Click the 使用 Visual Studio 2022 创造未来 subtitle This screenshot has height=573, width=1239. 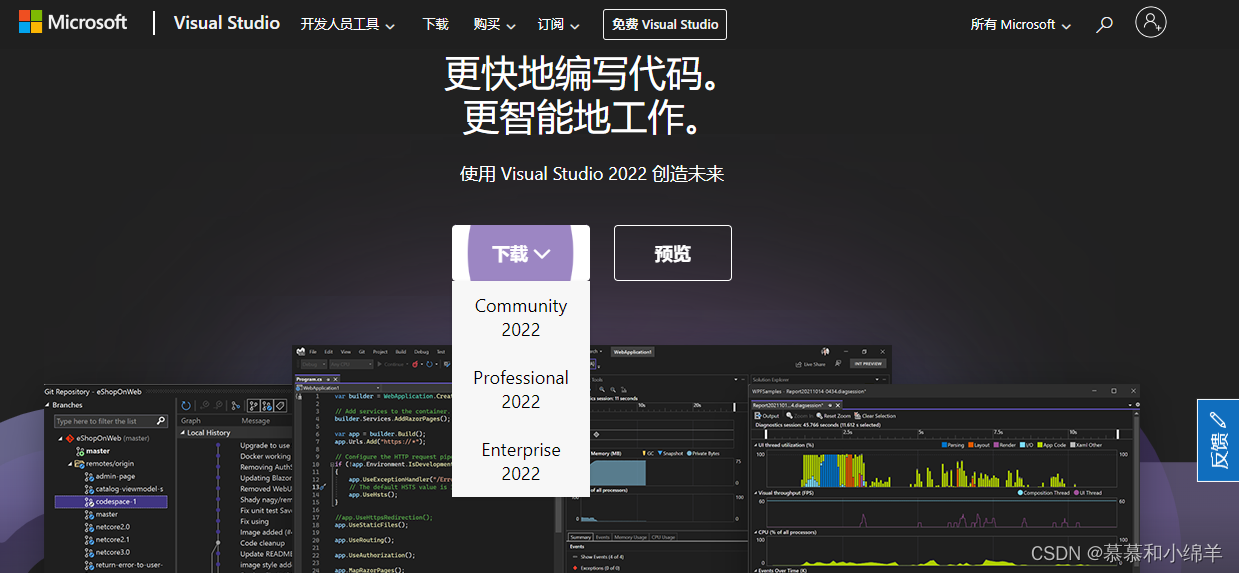[592, 173]
